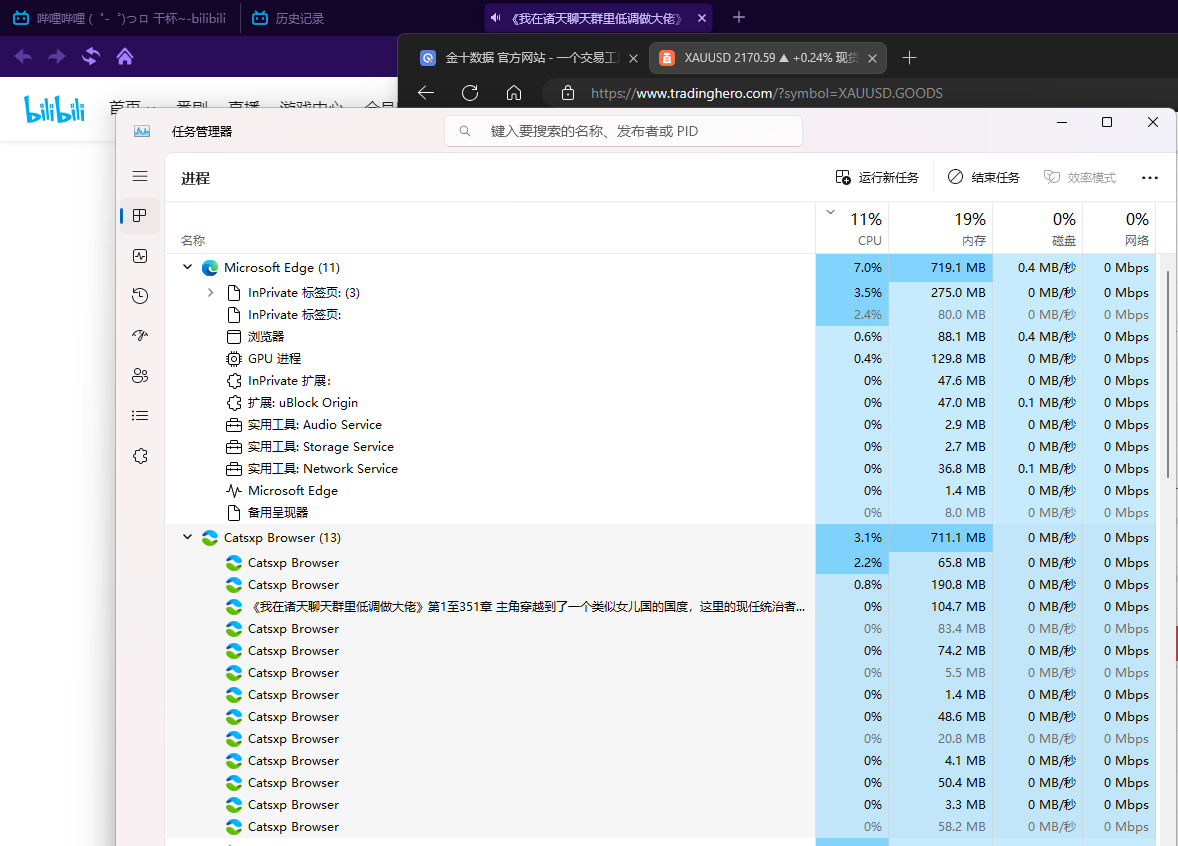Open the App history page in sidebar
The image size is (1178, 846).
(140, 296)
